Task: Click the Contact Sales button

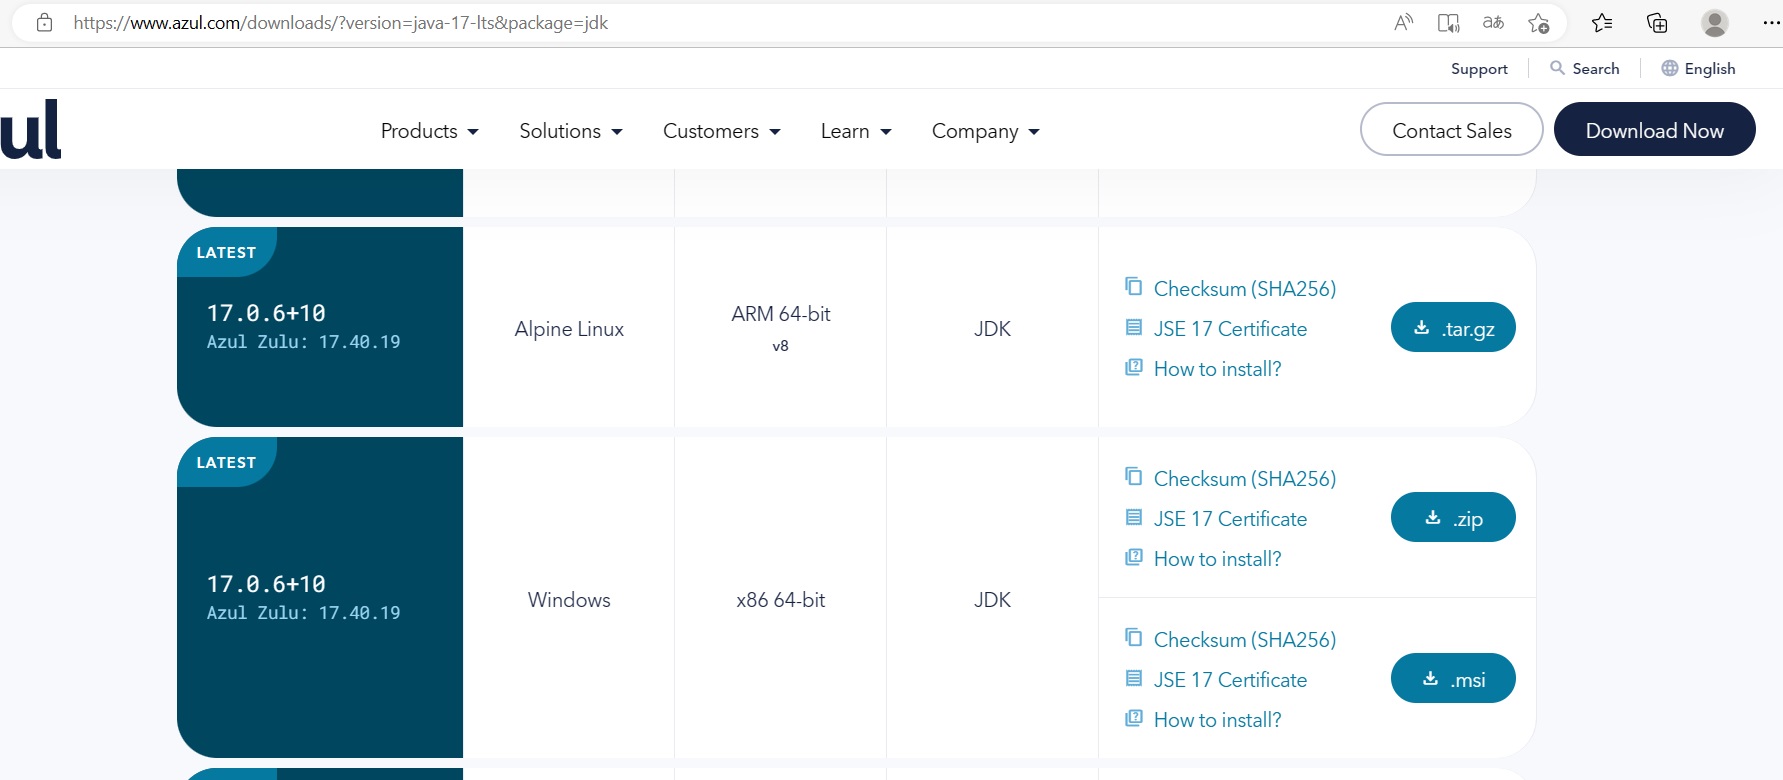Action: coord(1452,129)
